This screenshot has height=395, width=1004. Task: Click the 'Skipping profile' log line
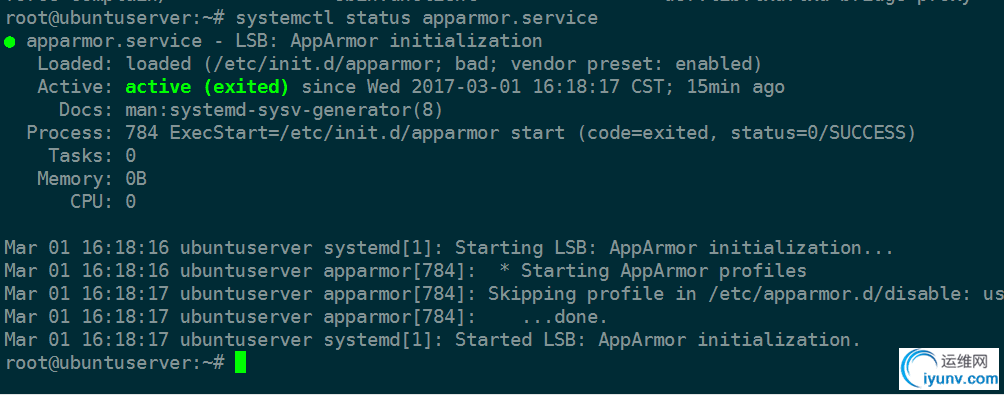[503, 294]
